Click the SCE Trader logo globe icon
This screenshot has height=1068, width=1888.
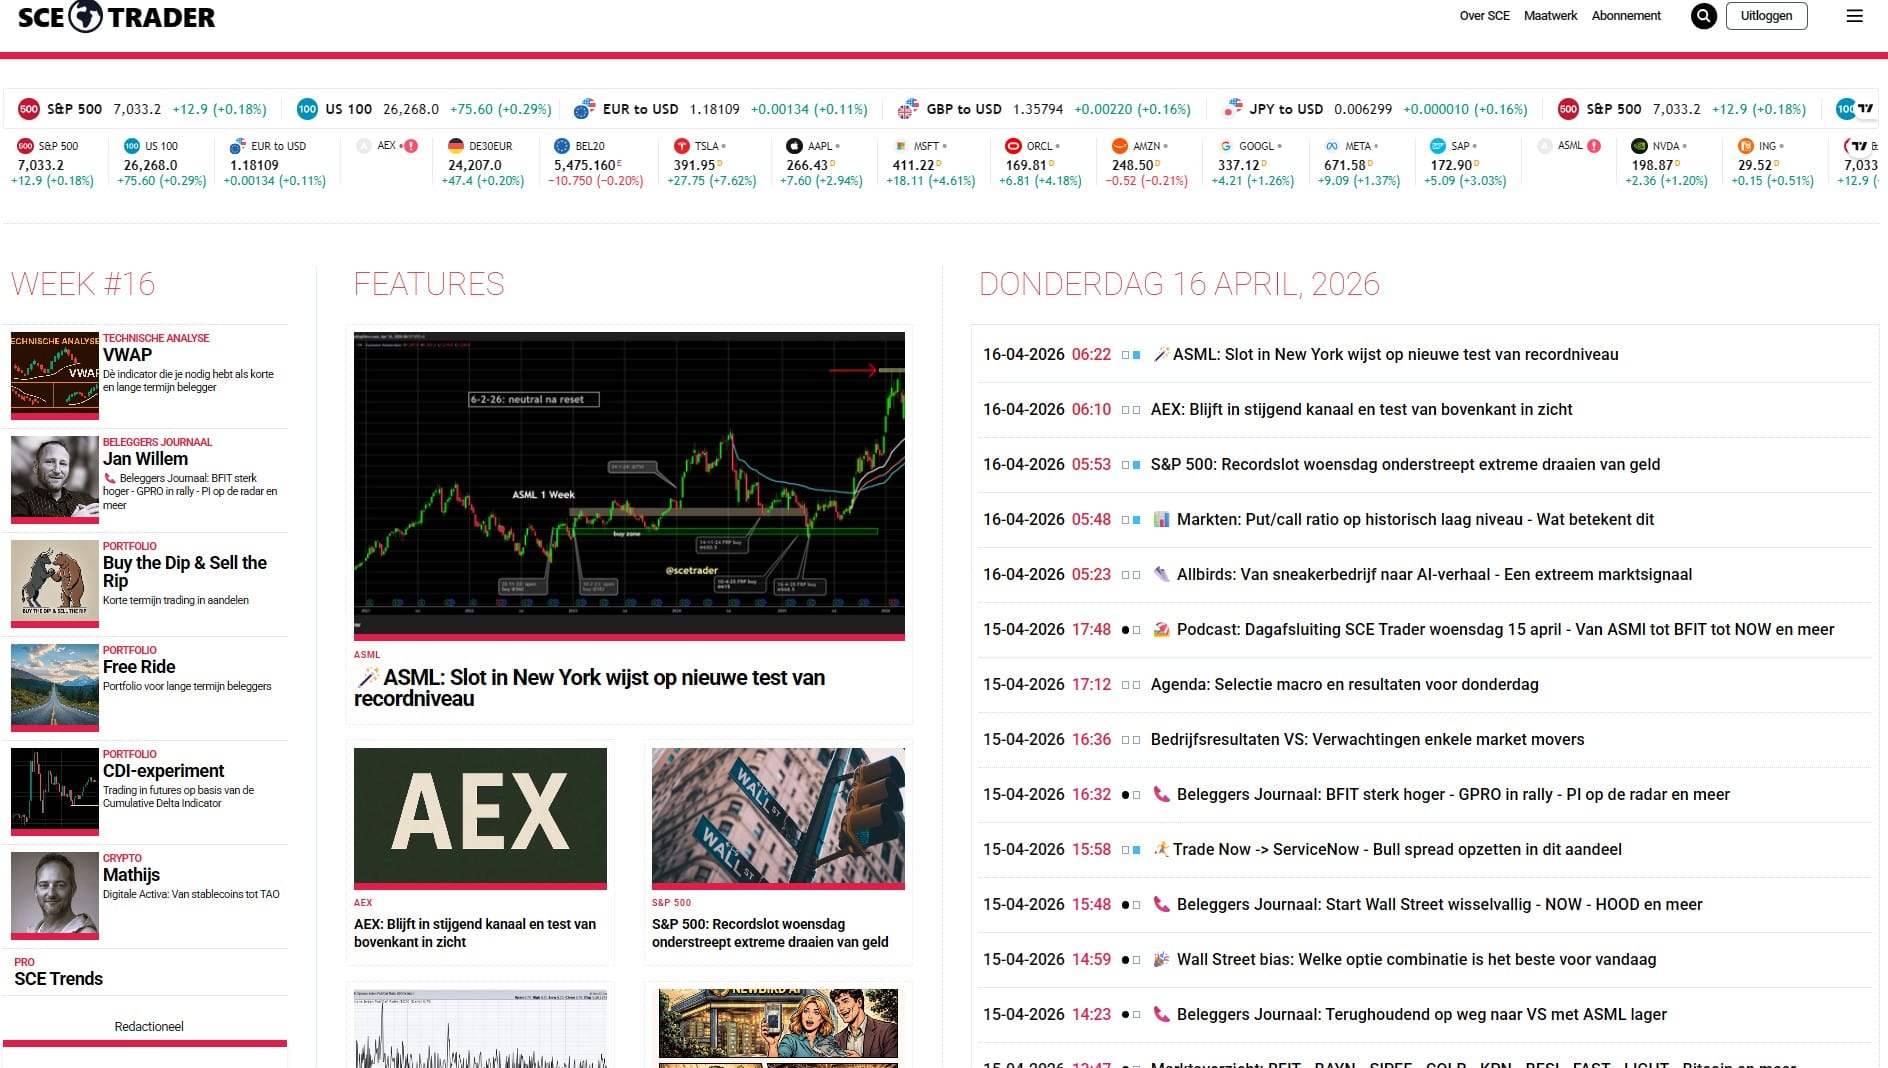point(88,16)
